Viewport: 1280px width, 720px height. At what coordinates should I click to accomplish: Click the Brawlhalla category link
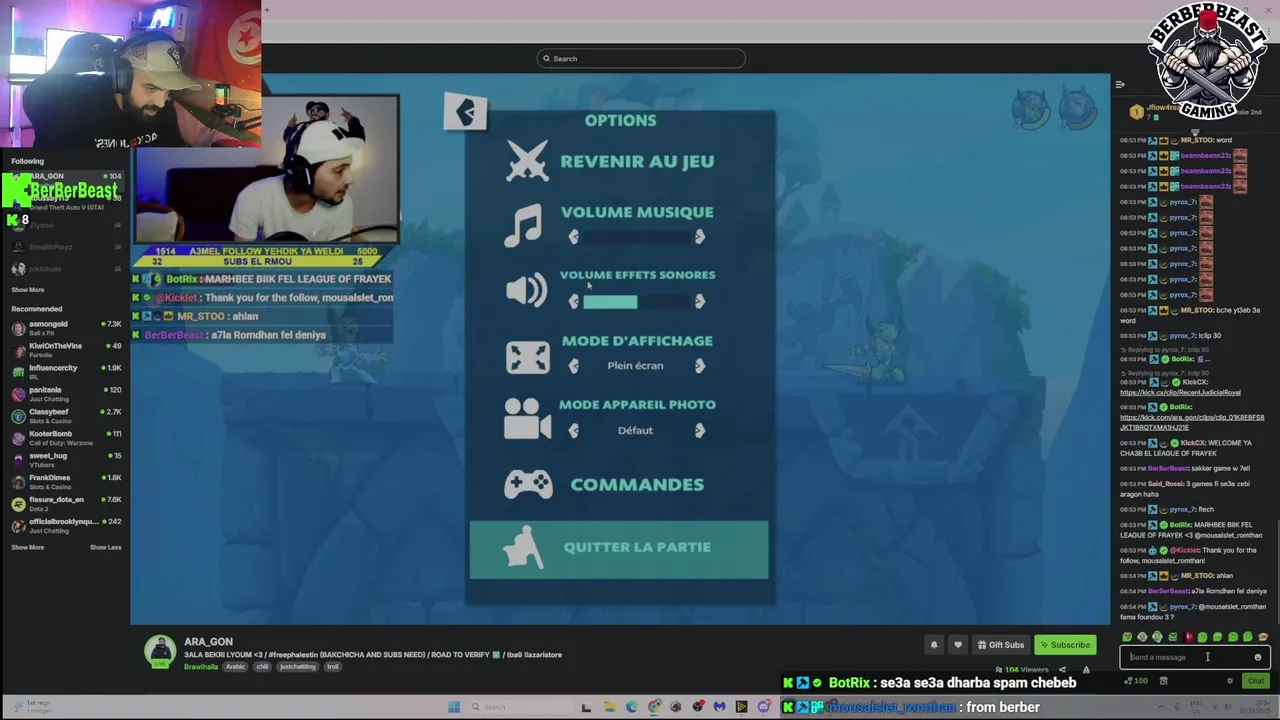(x=201, y=667)
